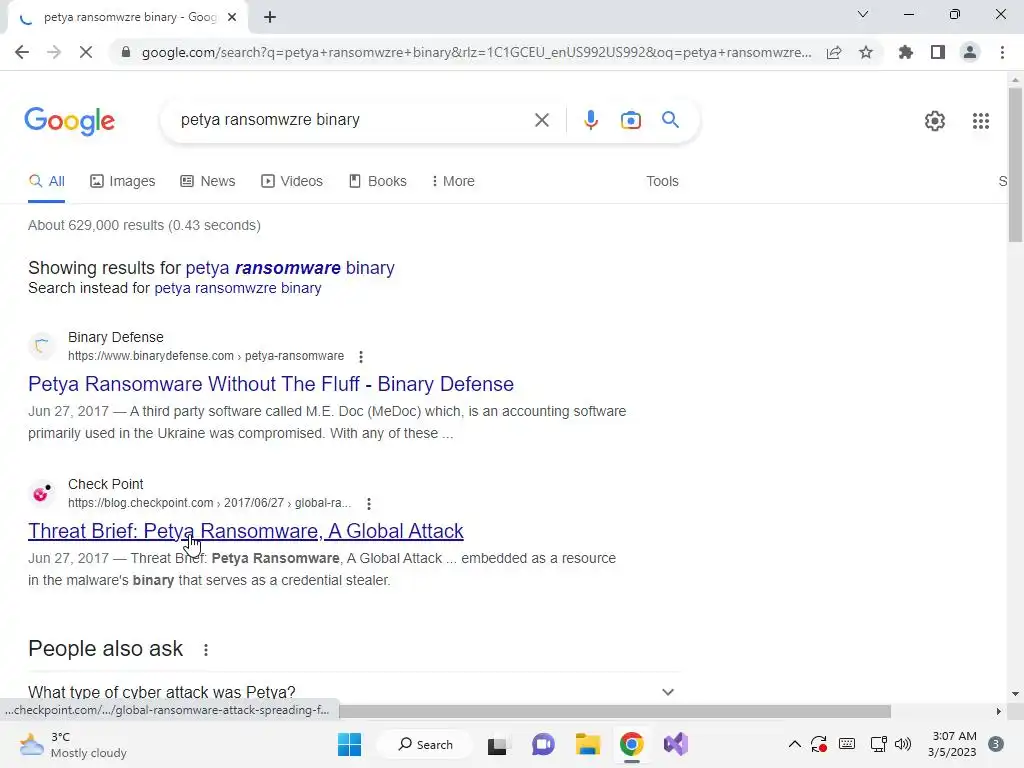
Task: Open 'Petya Ransomware Without The Fluff' result
Action: [271, 384]
